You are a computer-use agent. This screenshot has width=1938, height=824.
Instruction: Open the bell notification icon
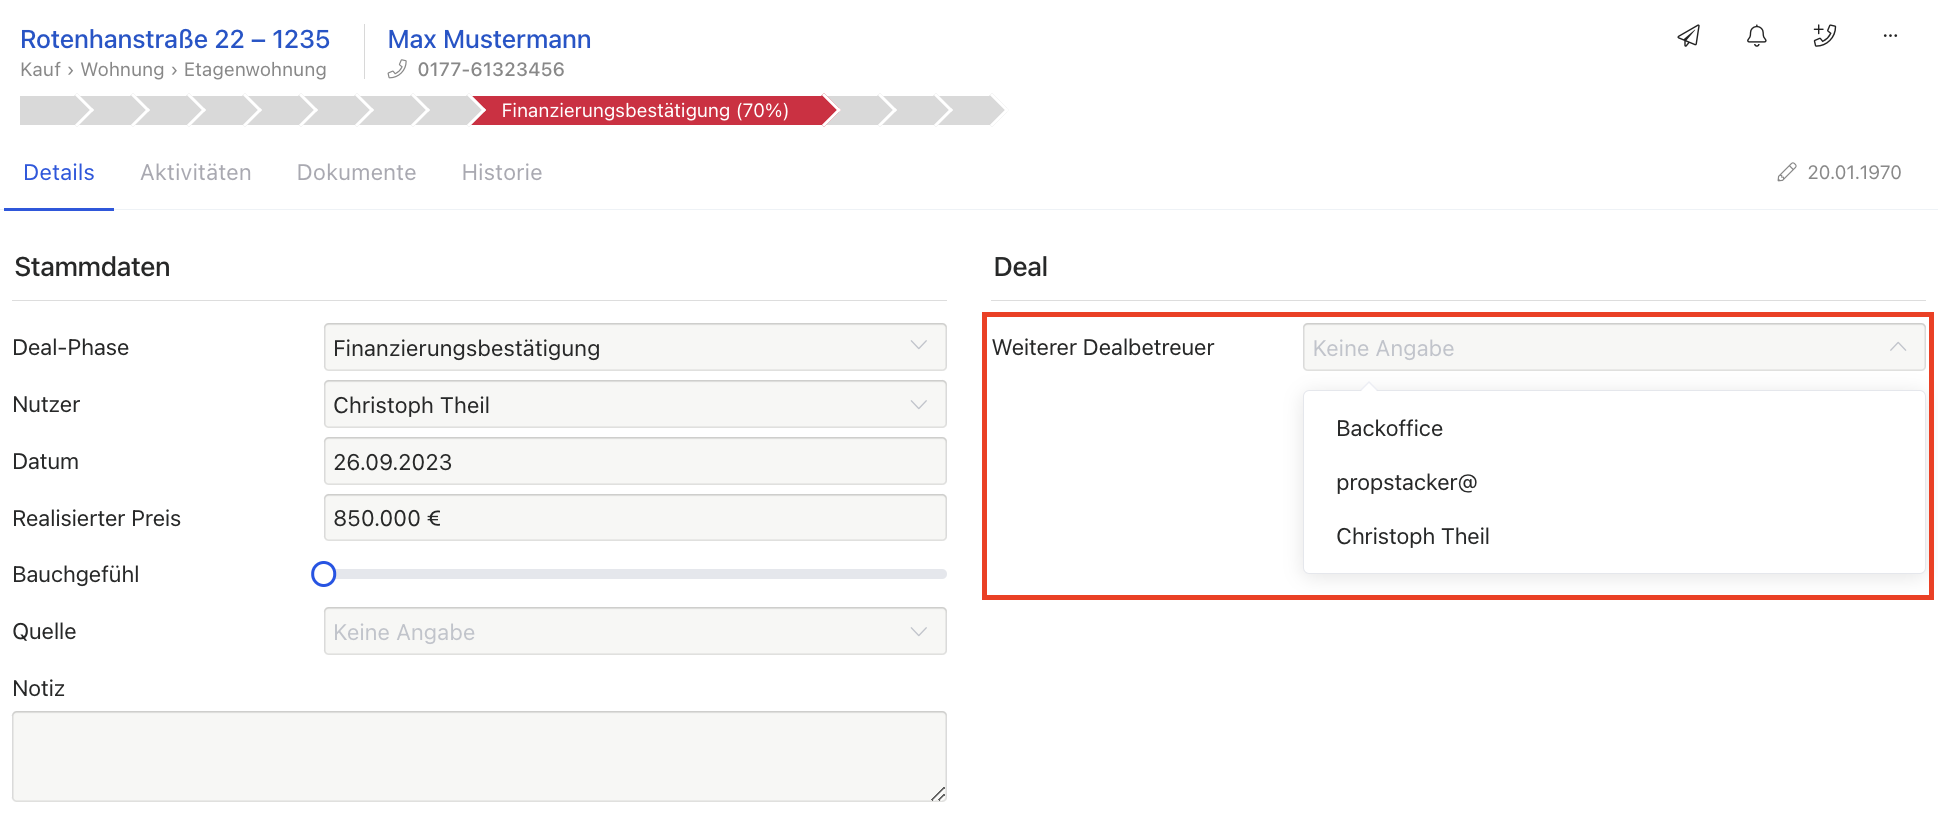coord(1756,36)
